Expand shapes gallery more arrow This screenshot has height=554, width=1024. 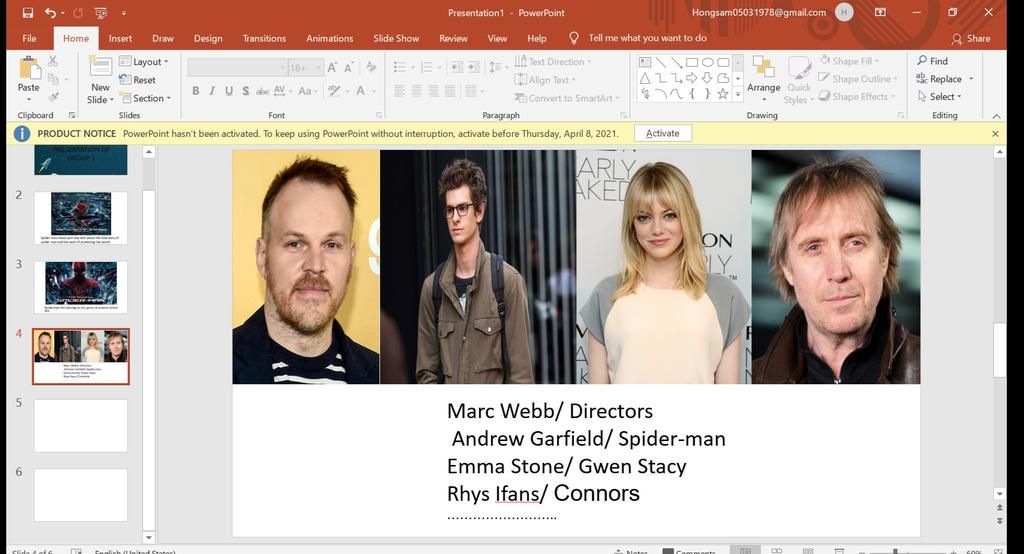pyautogui.click(x=738, y=94)
